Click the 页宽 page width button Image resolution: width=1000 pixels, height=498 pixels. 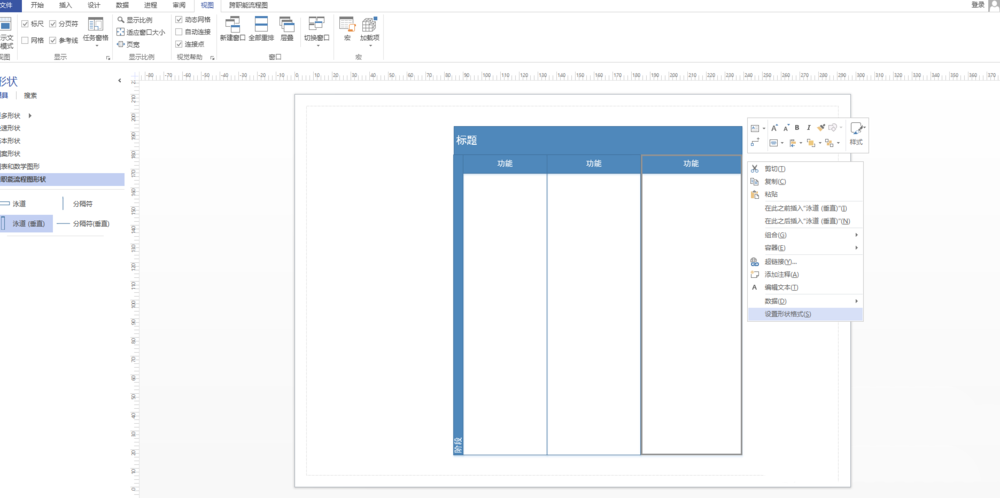pyautogui.click(x=128, y=45)
